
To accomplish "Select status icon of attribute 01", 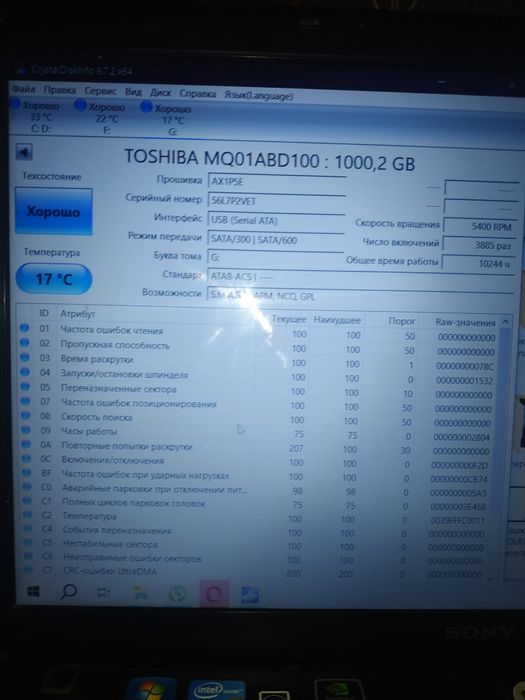I will point(25,328).
